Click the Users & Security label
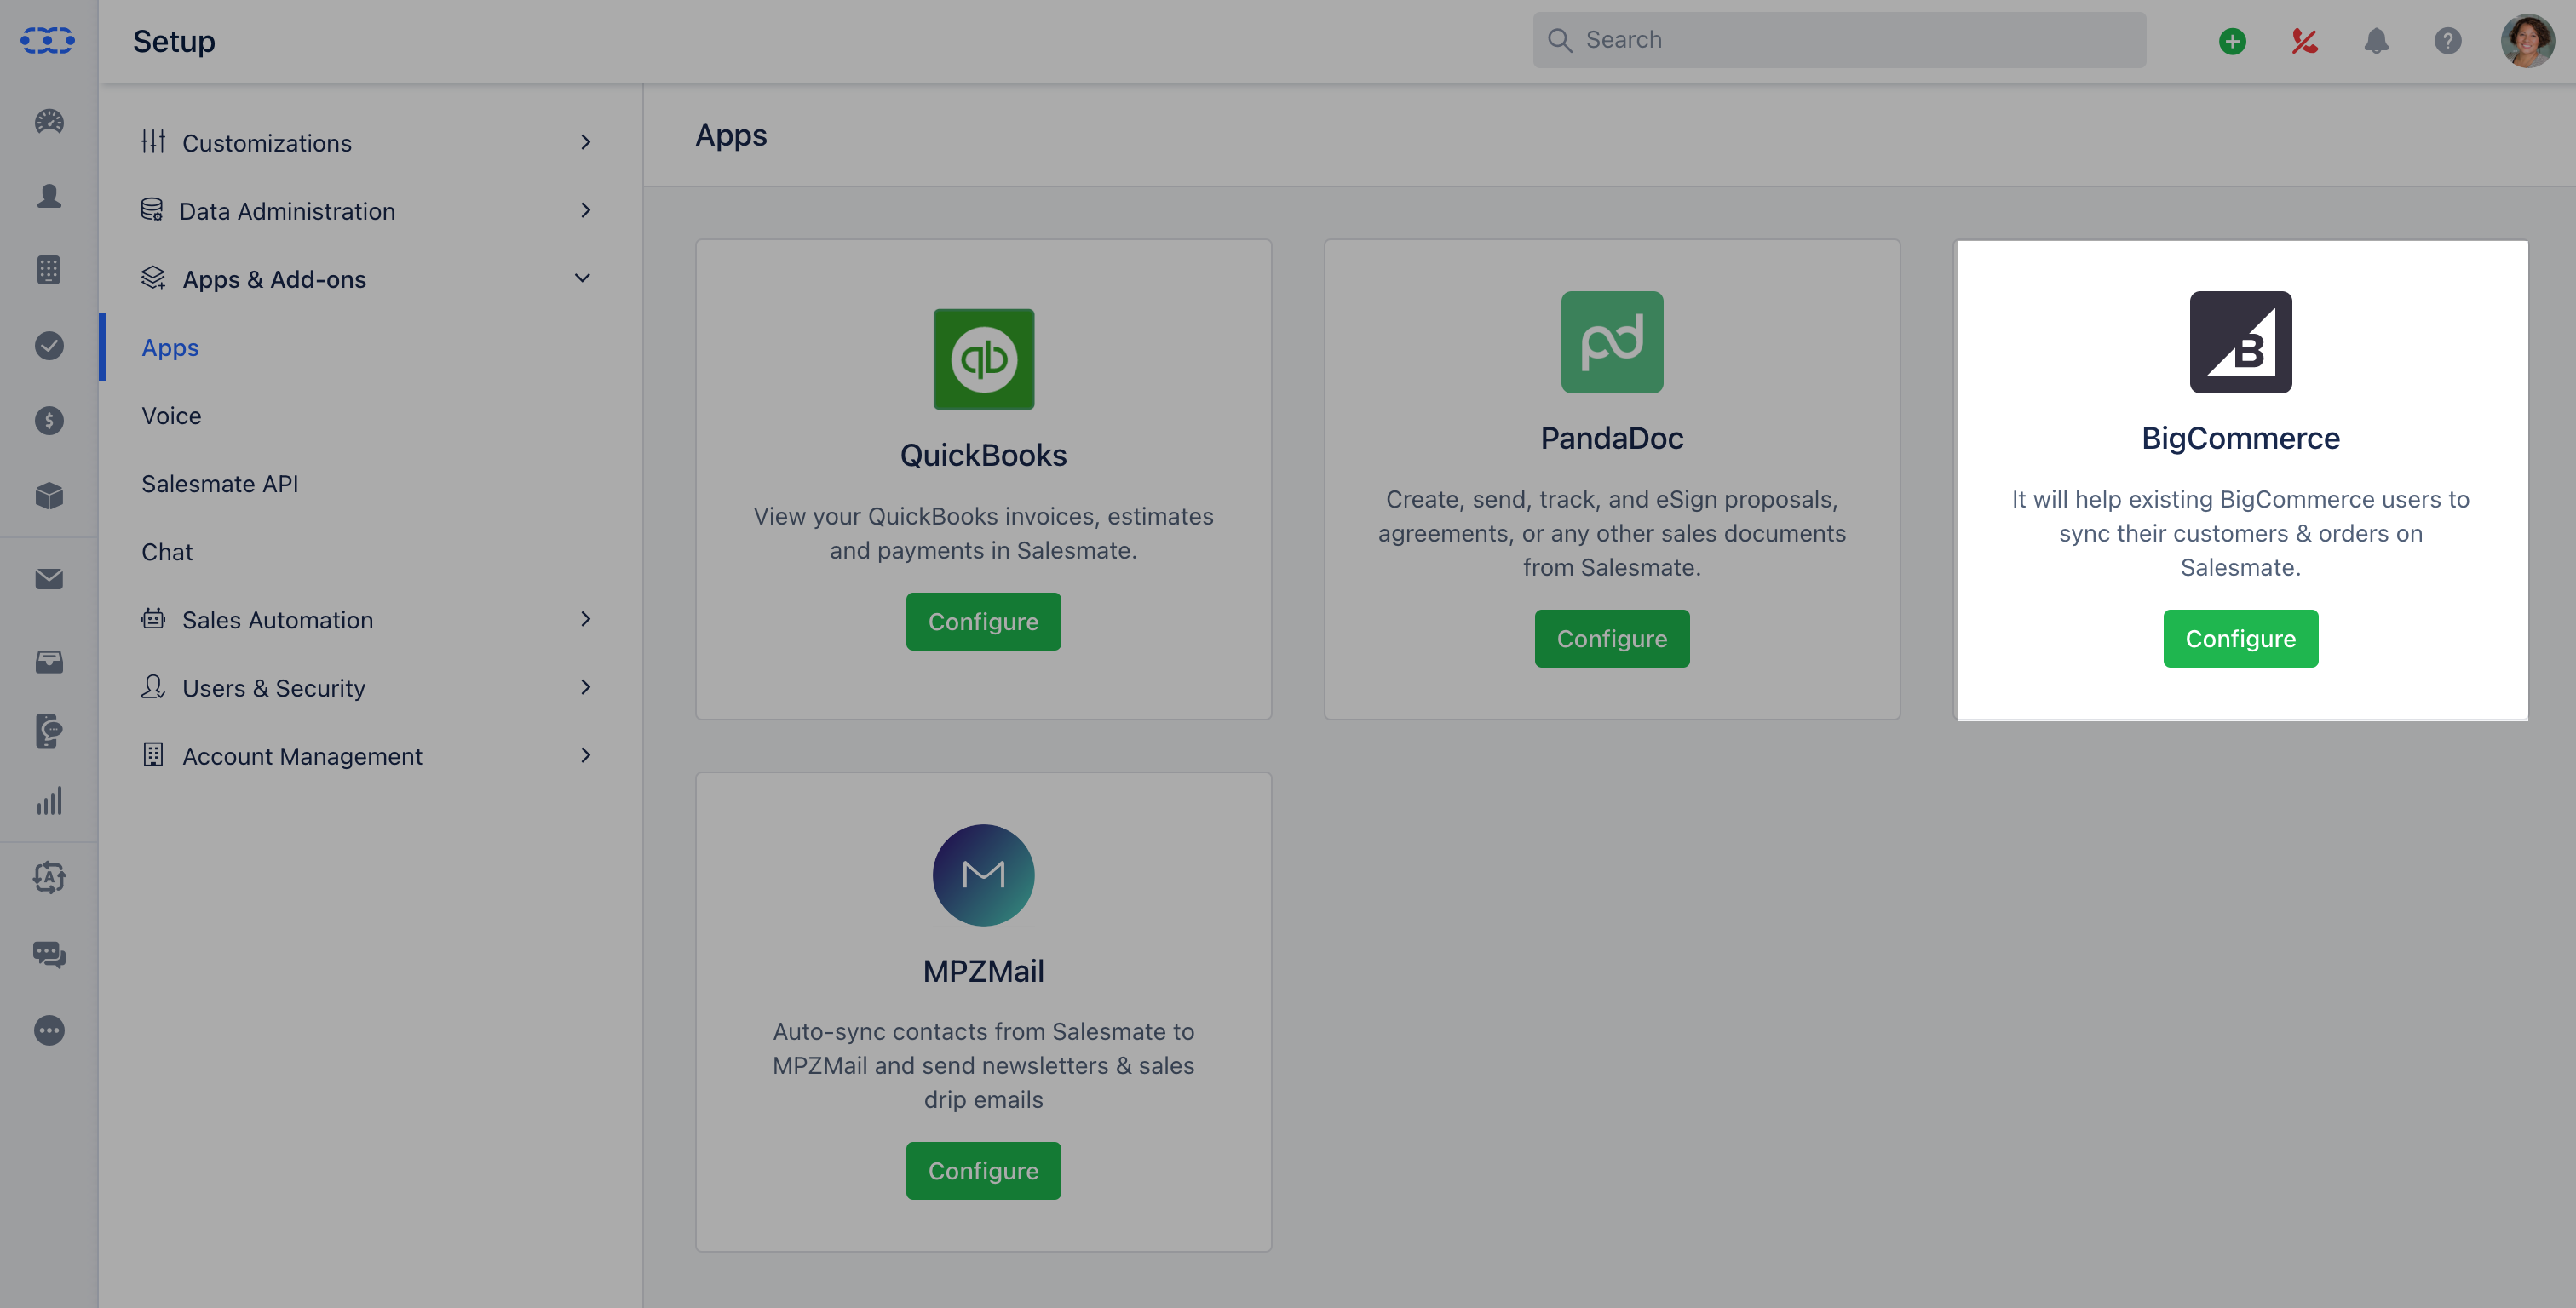The image size is (2576, 1308). [x=274, y=688]
